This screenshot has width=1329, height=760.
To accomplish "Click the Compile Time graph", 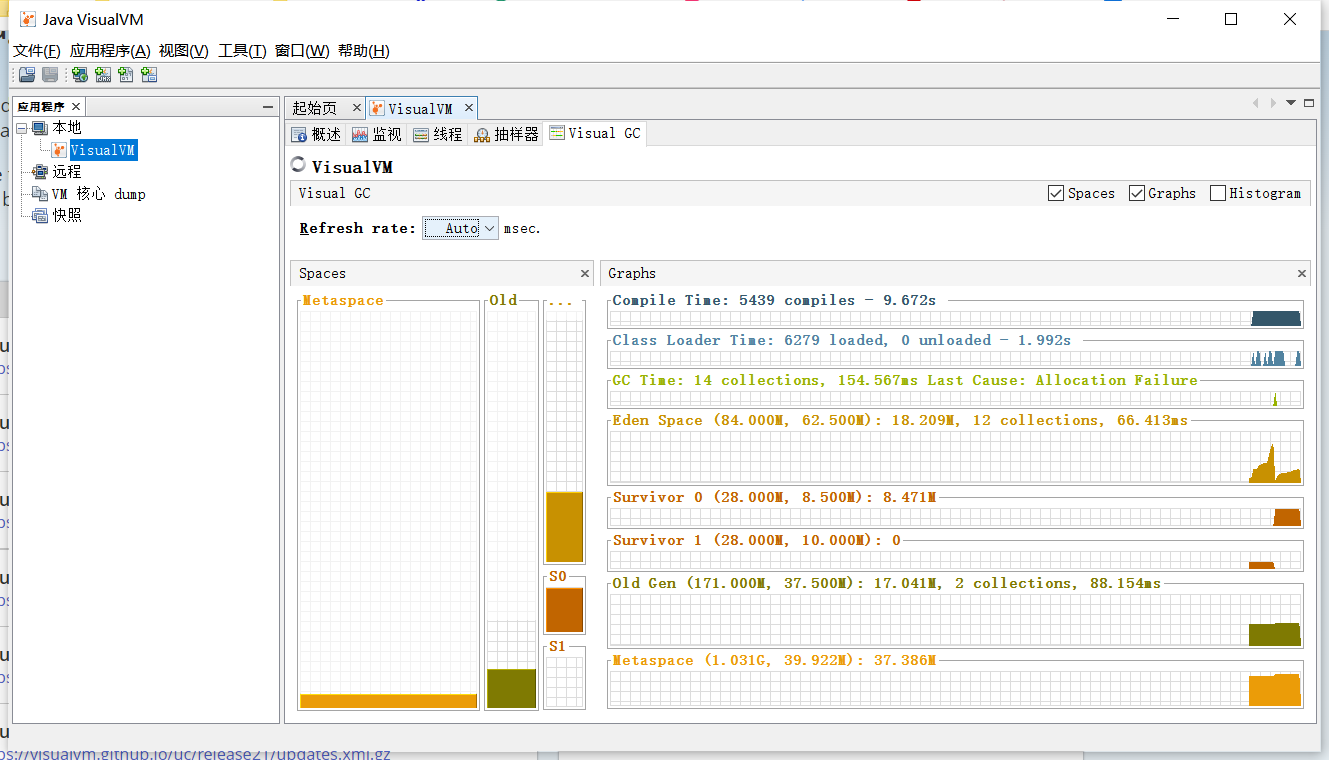I will 955,318.
